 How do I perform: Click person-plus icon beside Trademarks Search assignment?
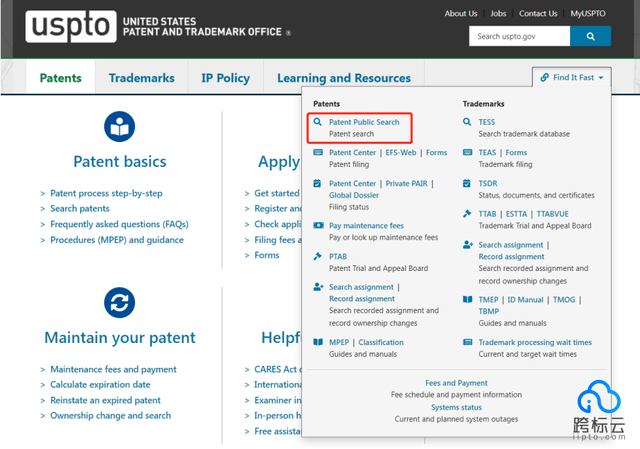point(468,245)
